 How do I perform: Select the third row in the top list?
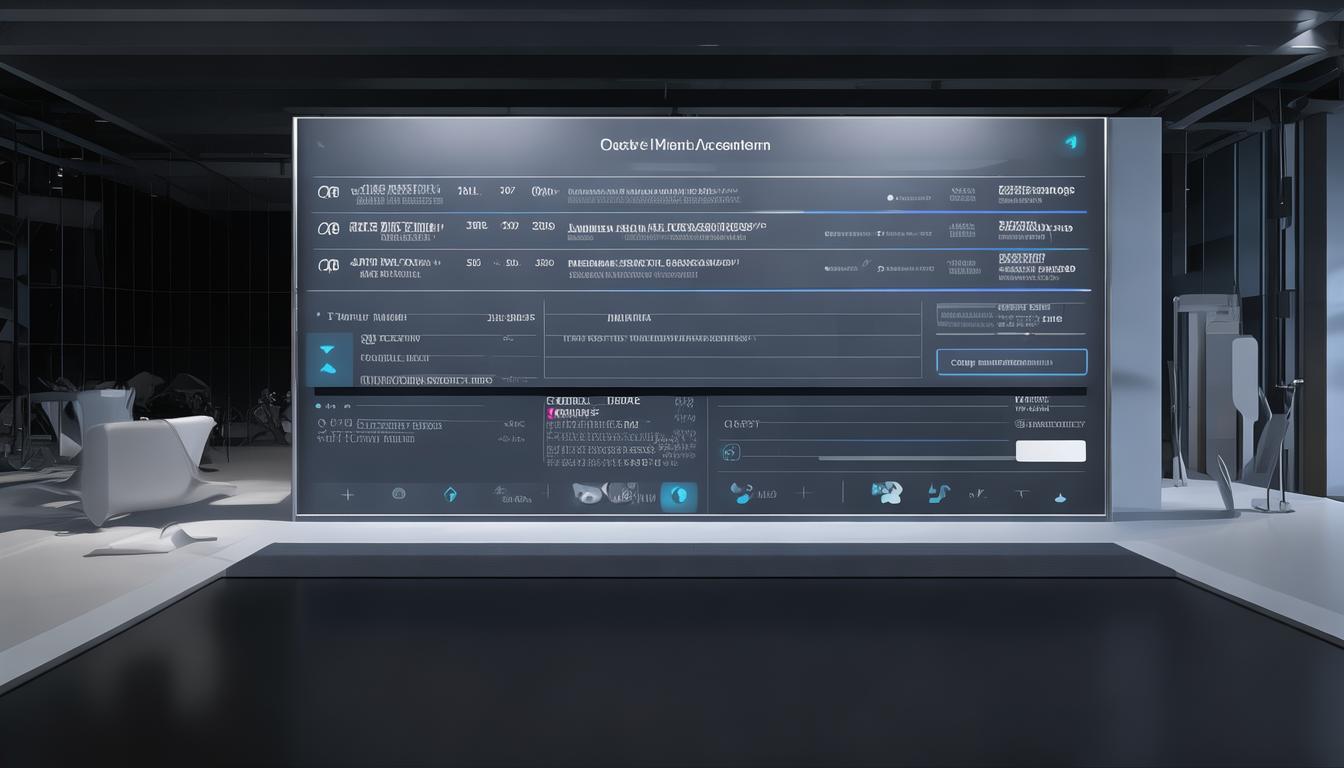point(650,267)
